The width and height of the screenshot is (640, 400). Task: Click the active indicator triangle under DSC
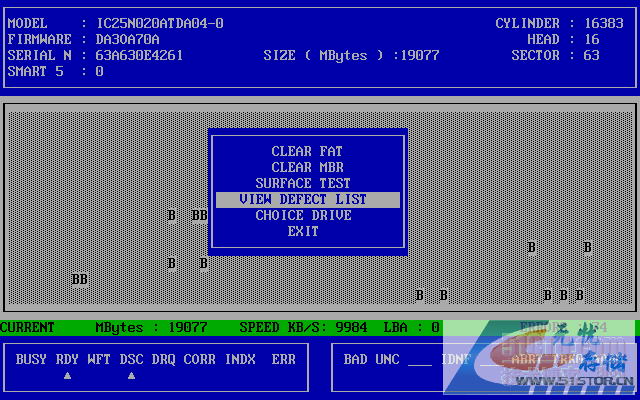click(131, 376)
